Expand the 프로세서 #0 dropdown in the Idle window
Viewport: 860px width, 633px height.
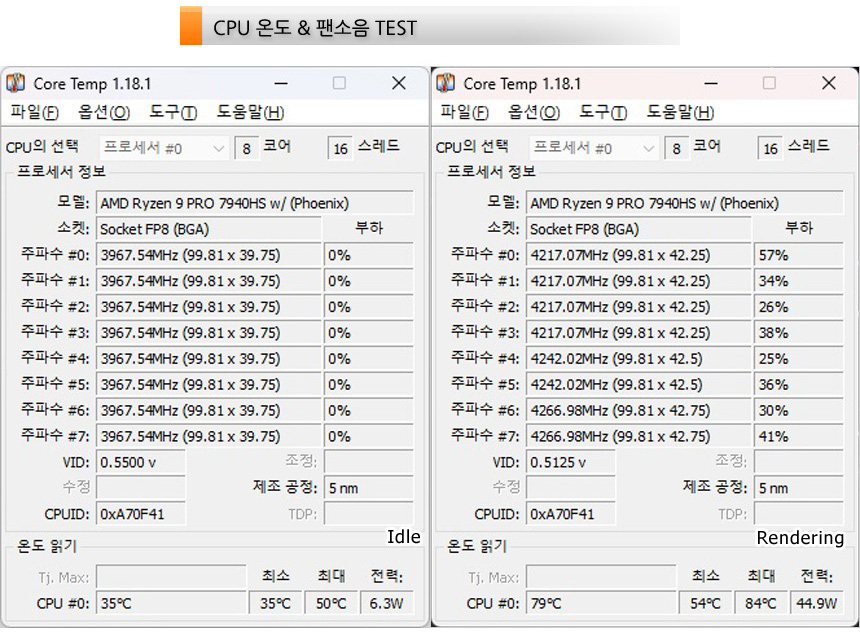(163, 148)
